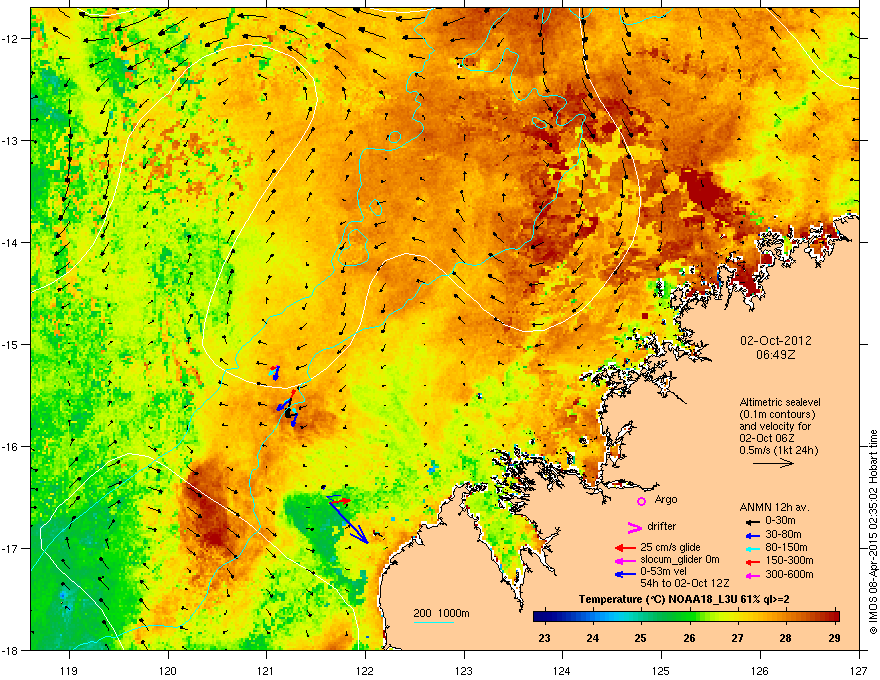Click the 'ANMN 12h av.' heading
This screenshot has width=880, height=680.
pyautogui.click(x=774, y=507)
